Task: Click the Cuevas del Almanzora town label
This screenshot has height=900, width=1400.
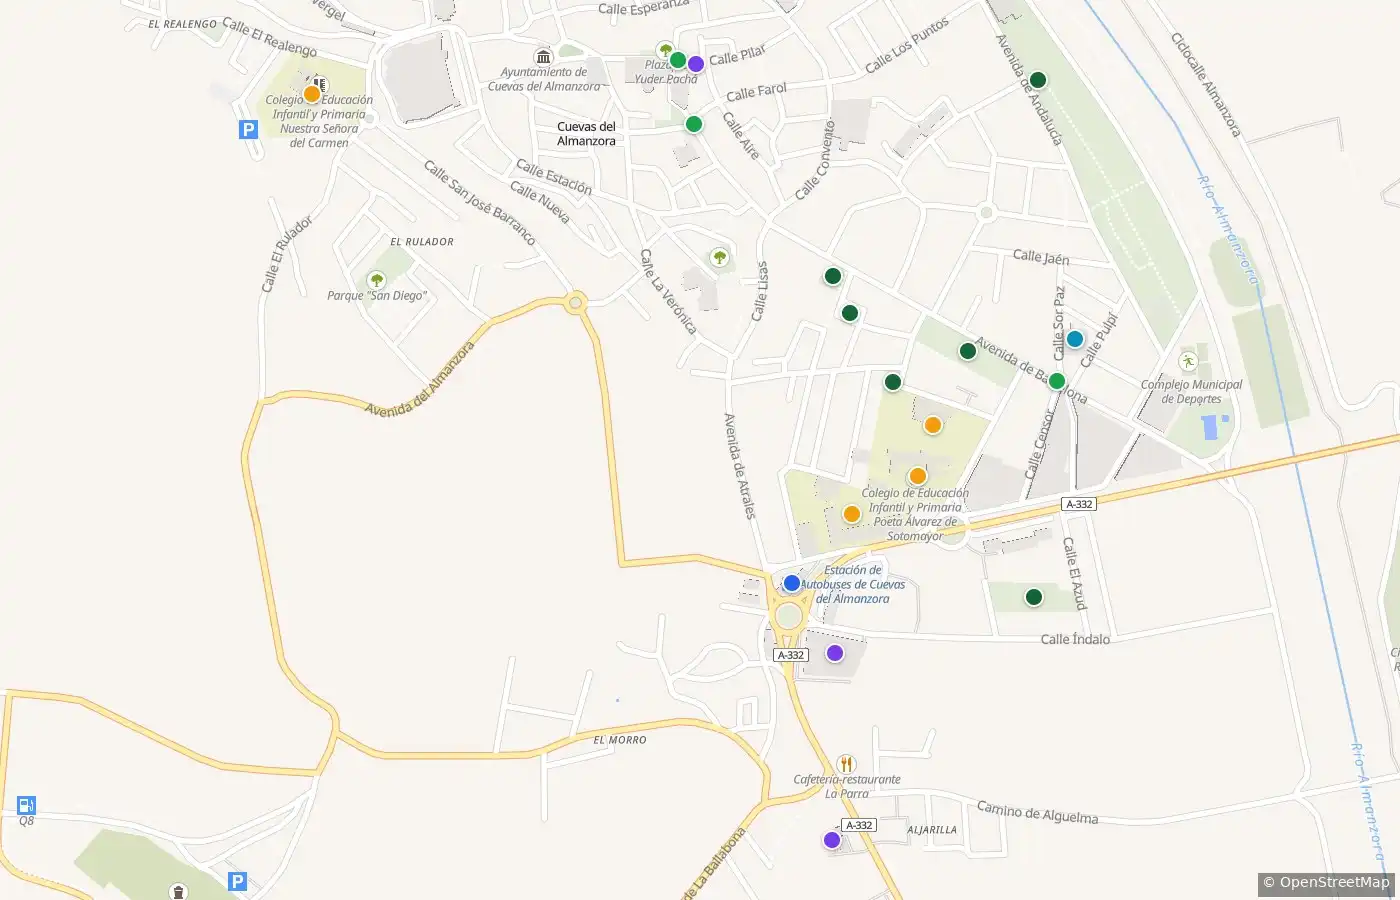Action: point(587,134)
